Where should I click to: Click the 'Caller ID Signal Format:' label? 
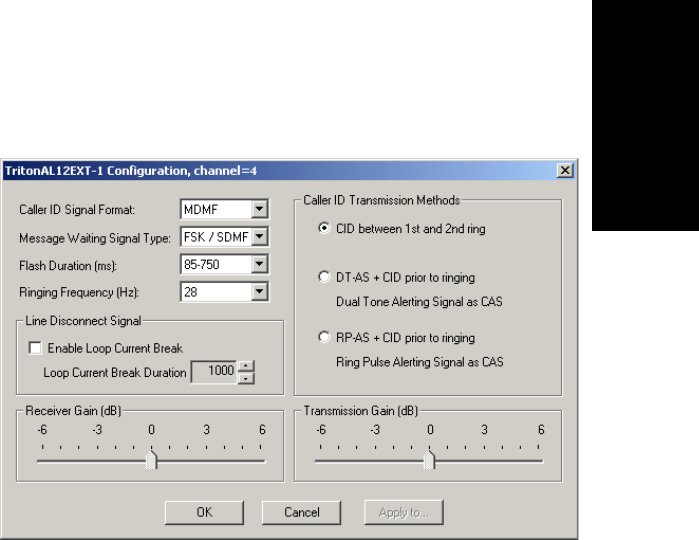(x=77, y=210)
